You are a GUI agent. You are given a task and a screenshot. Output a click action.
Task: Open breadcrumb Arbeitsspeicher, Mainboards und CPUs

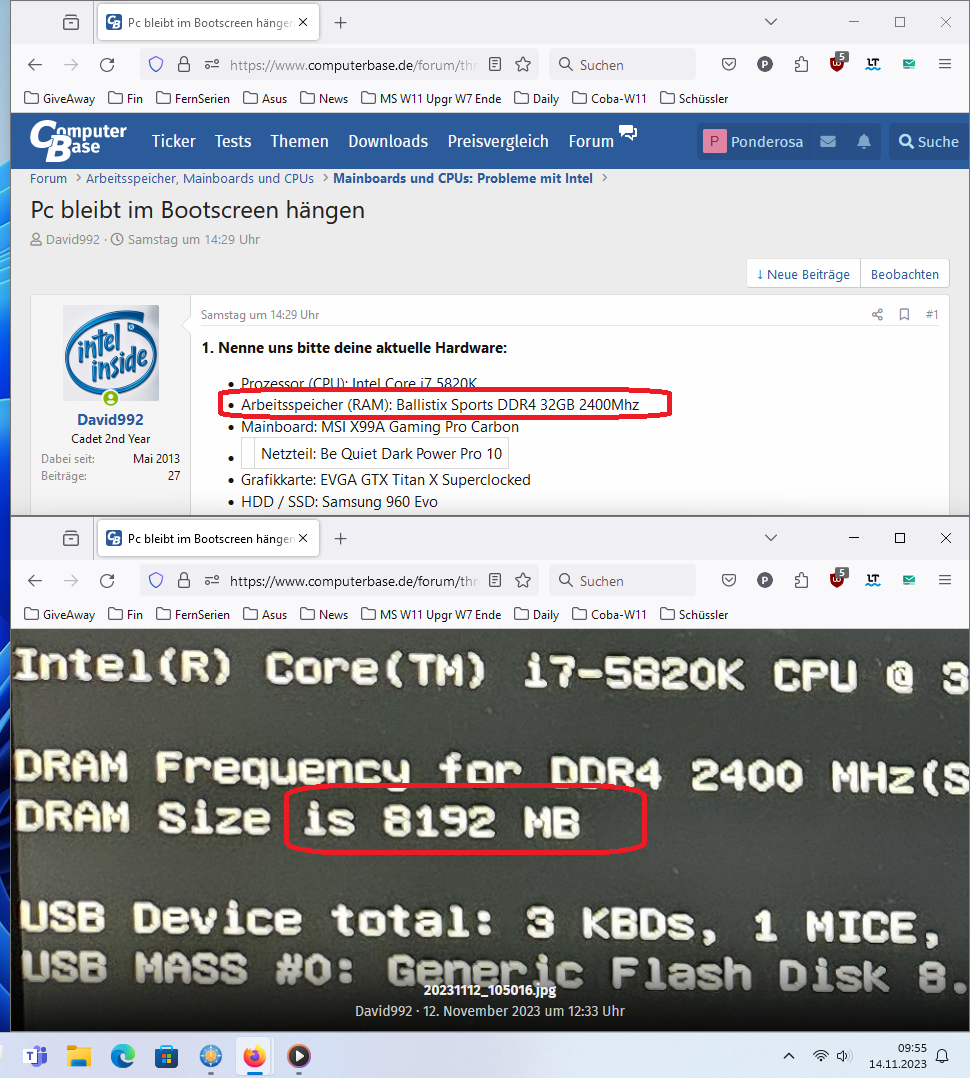[200, 178]
